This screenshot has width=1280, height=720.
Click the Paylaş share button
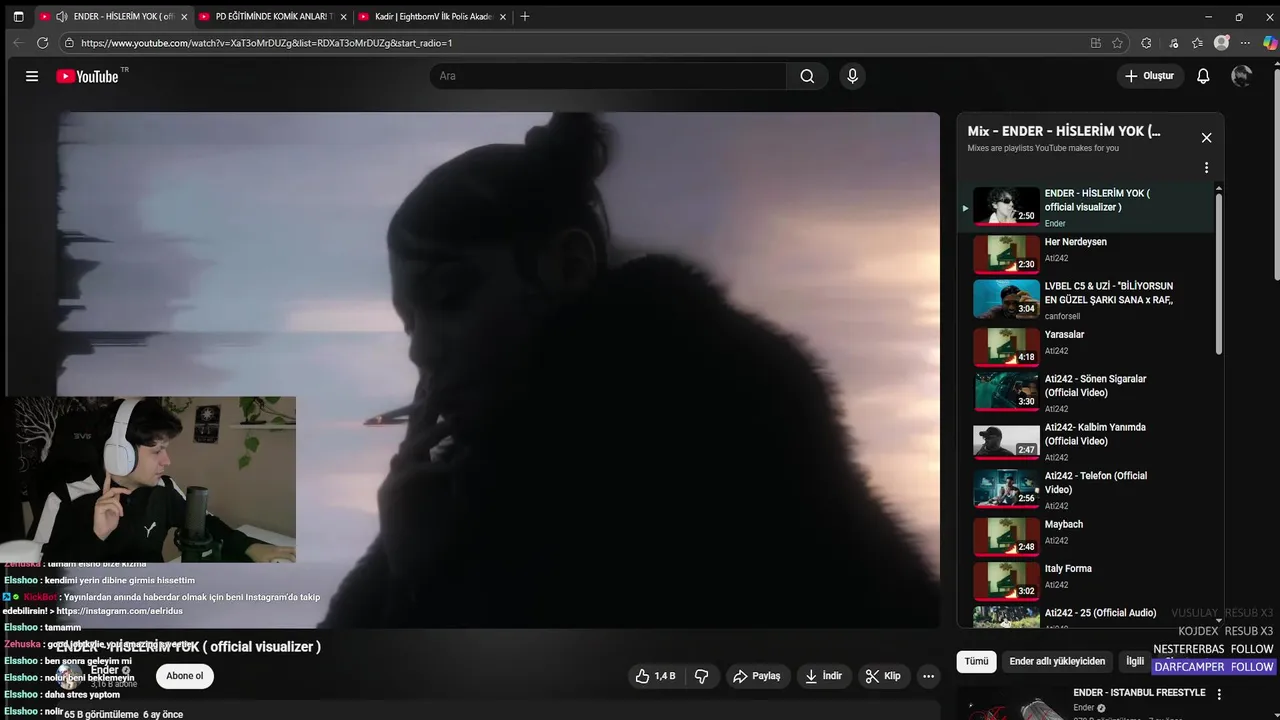(756, 676)
